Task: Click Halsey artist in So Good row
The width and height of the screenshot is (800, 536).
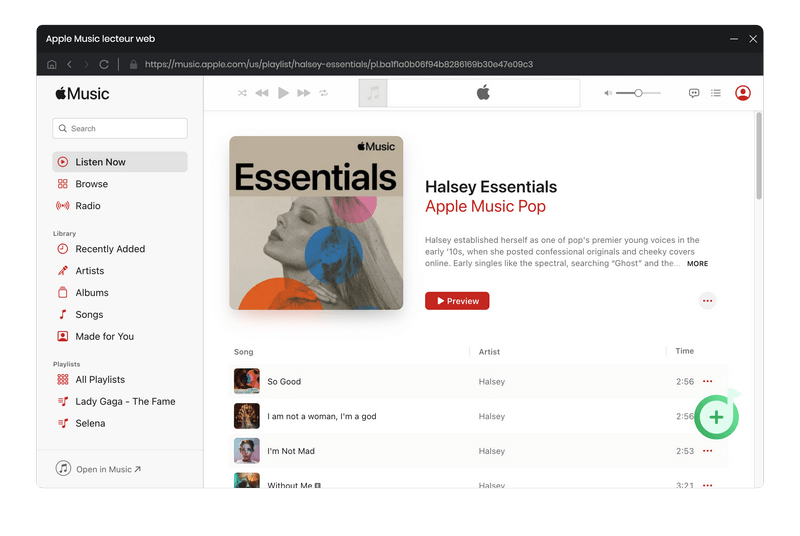Action: tap(492, 381)
